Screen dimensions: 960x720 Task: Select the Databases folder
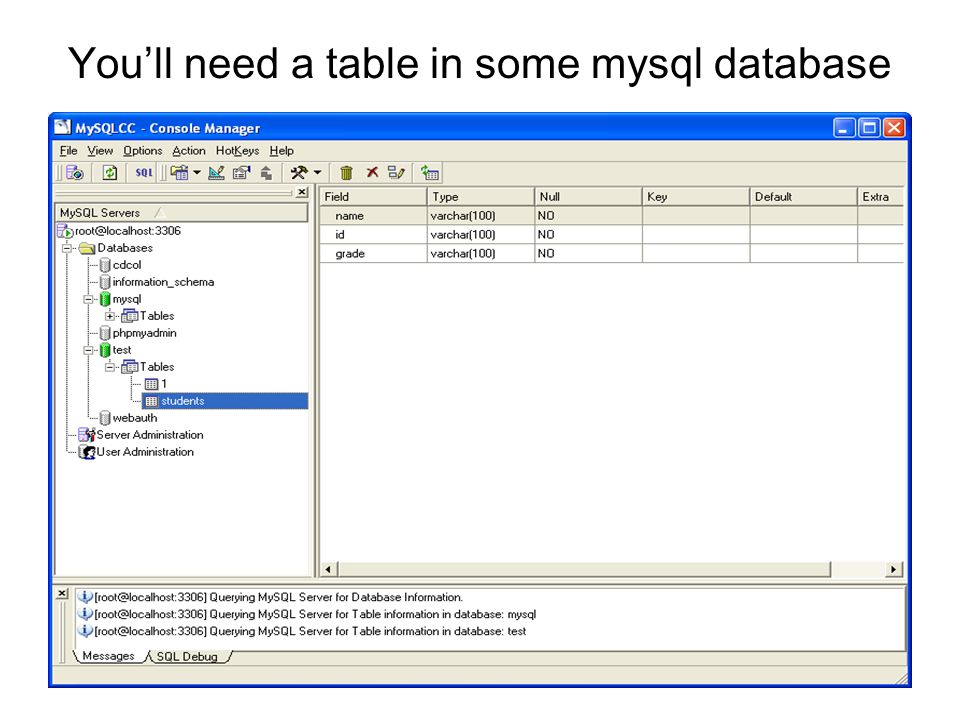point(125,248)
